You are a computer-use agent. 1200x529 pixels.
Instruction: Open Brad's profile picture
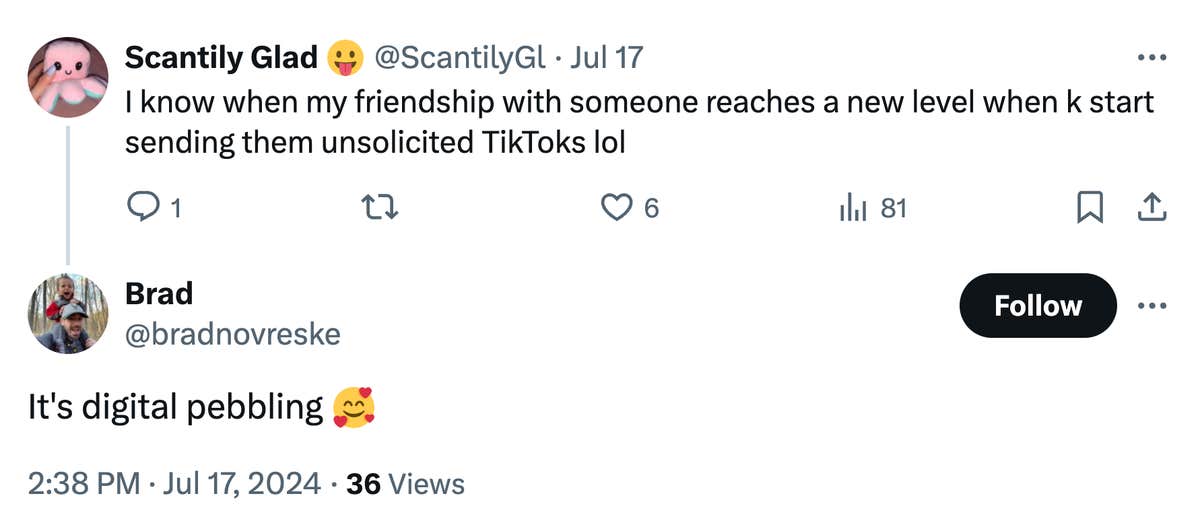pyautogui.click(x=68, y=313)
